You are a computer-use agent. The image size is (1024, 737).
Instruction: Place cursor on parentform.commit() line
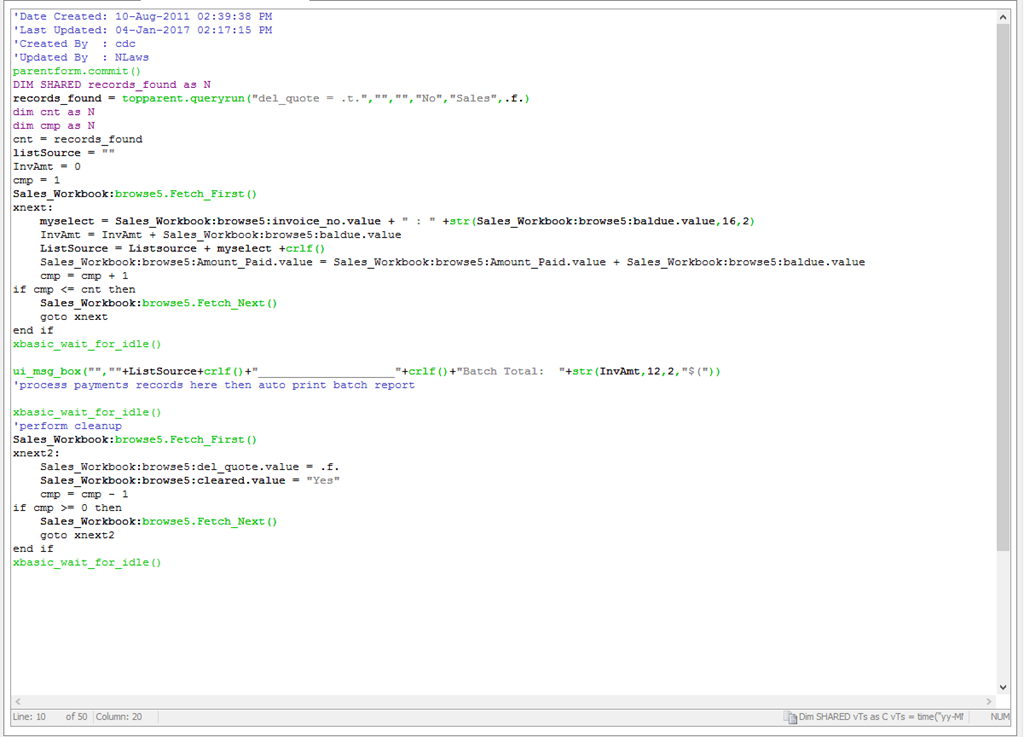[77, 71]
